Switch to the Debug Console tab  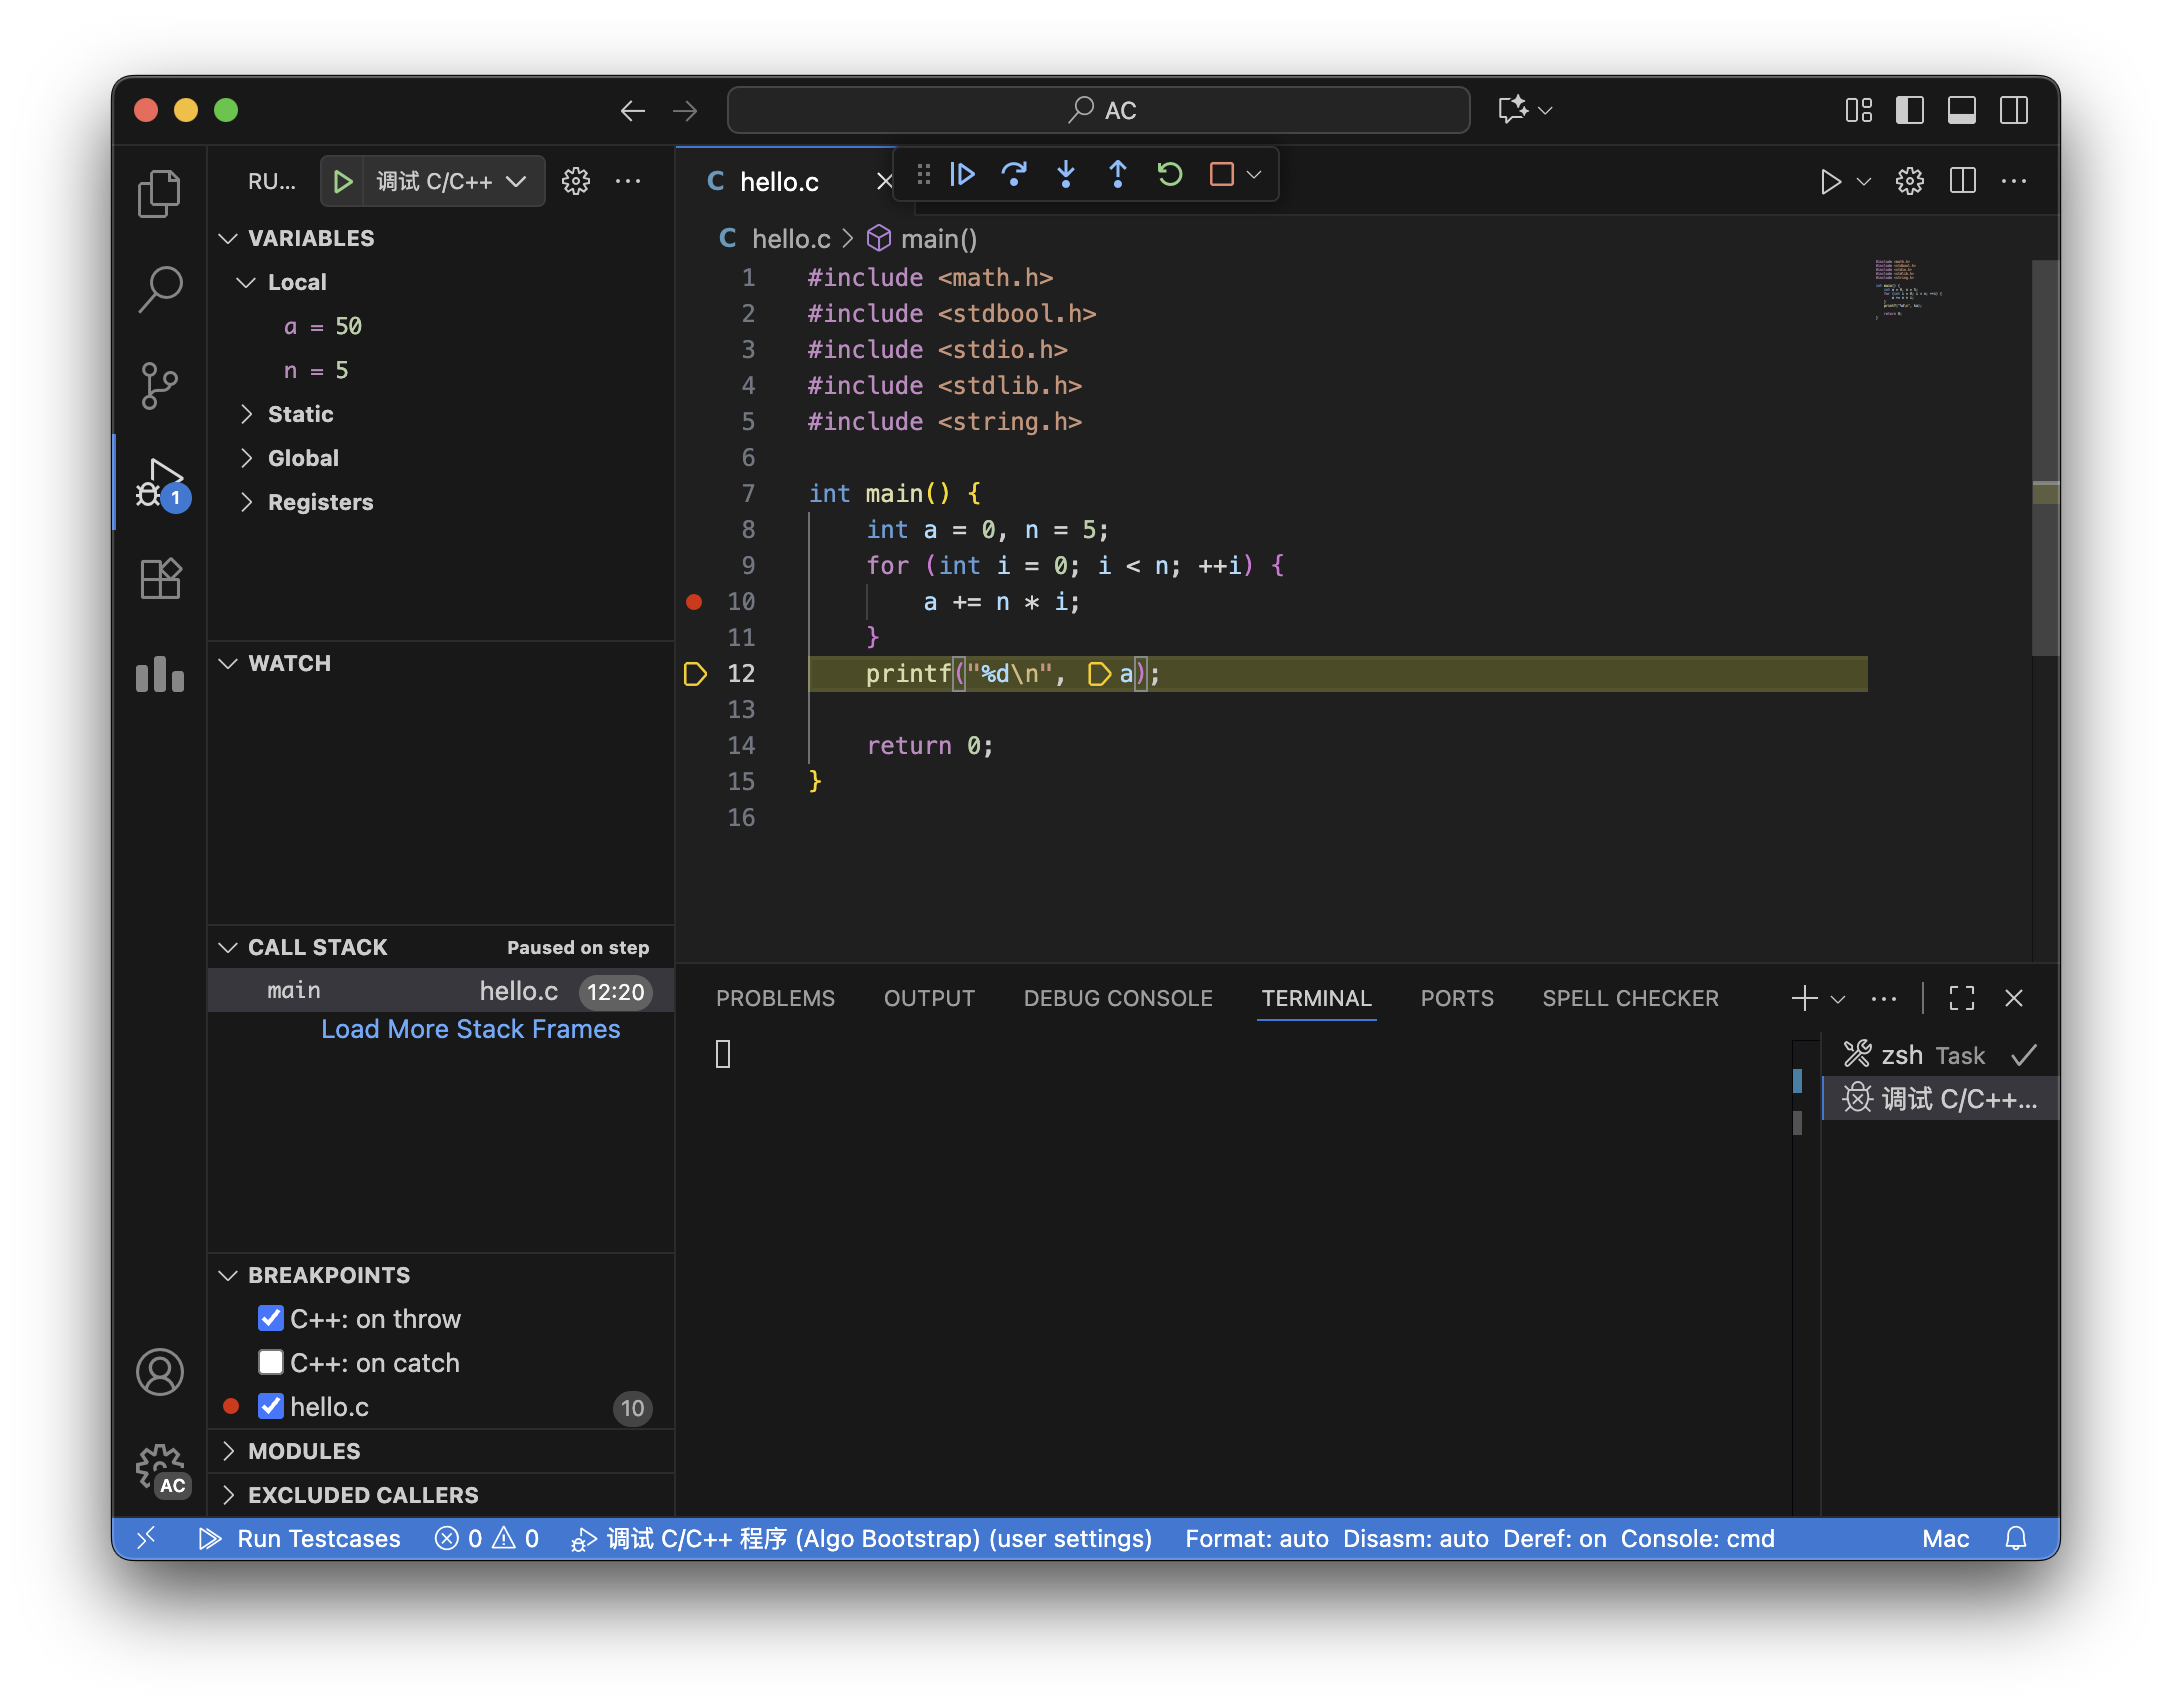(1117, 998)
